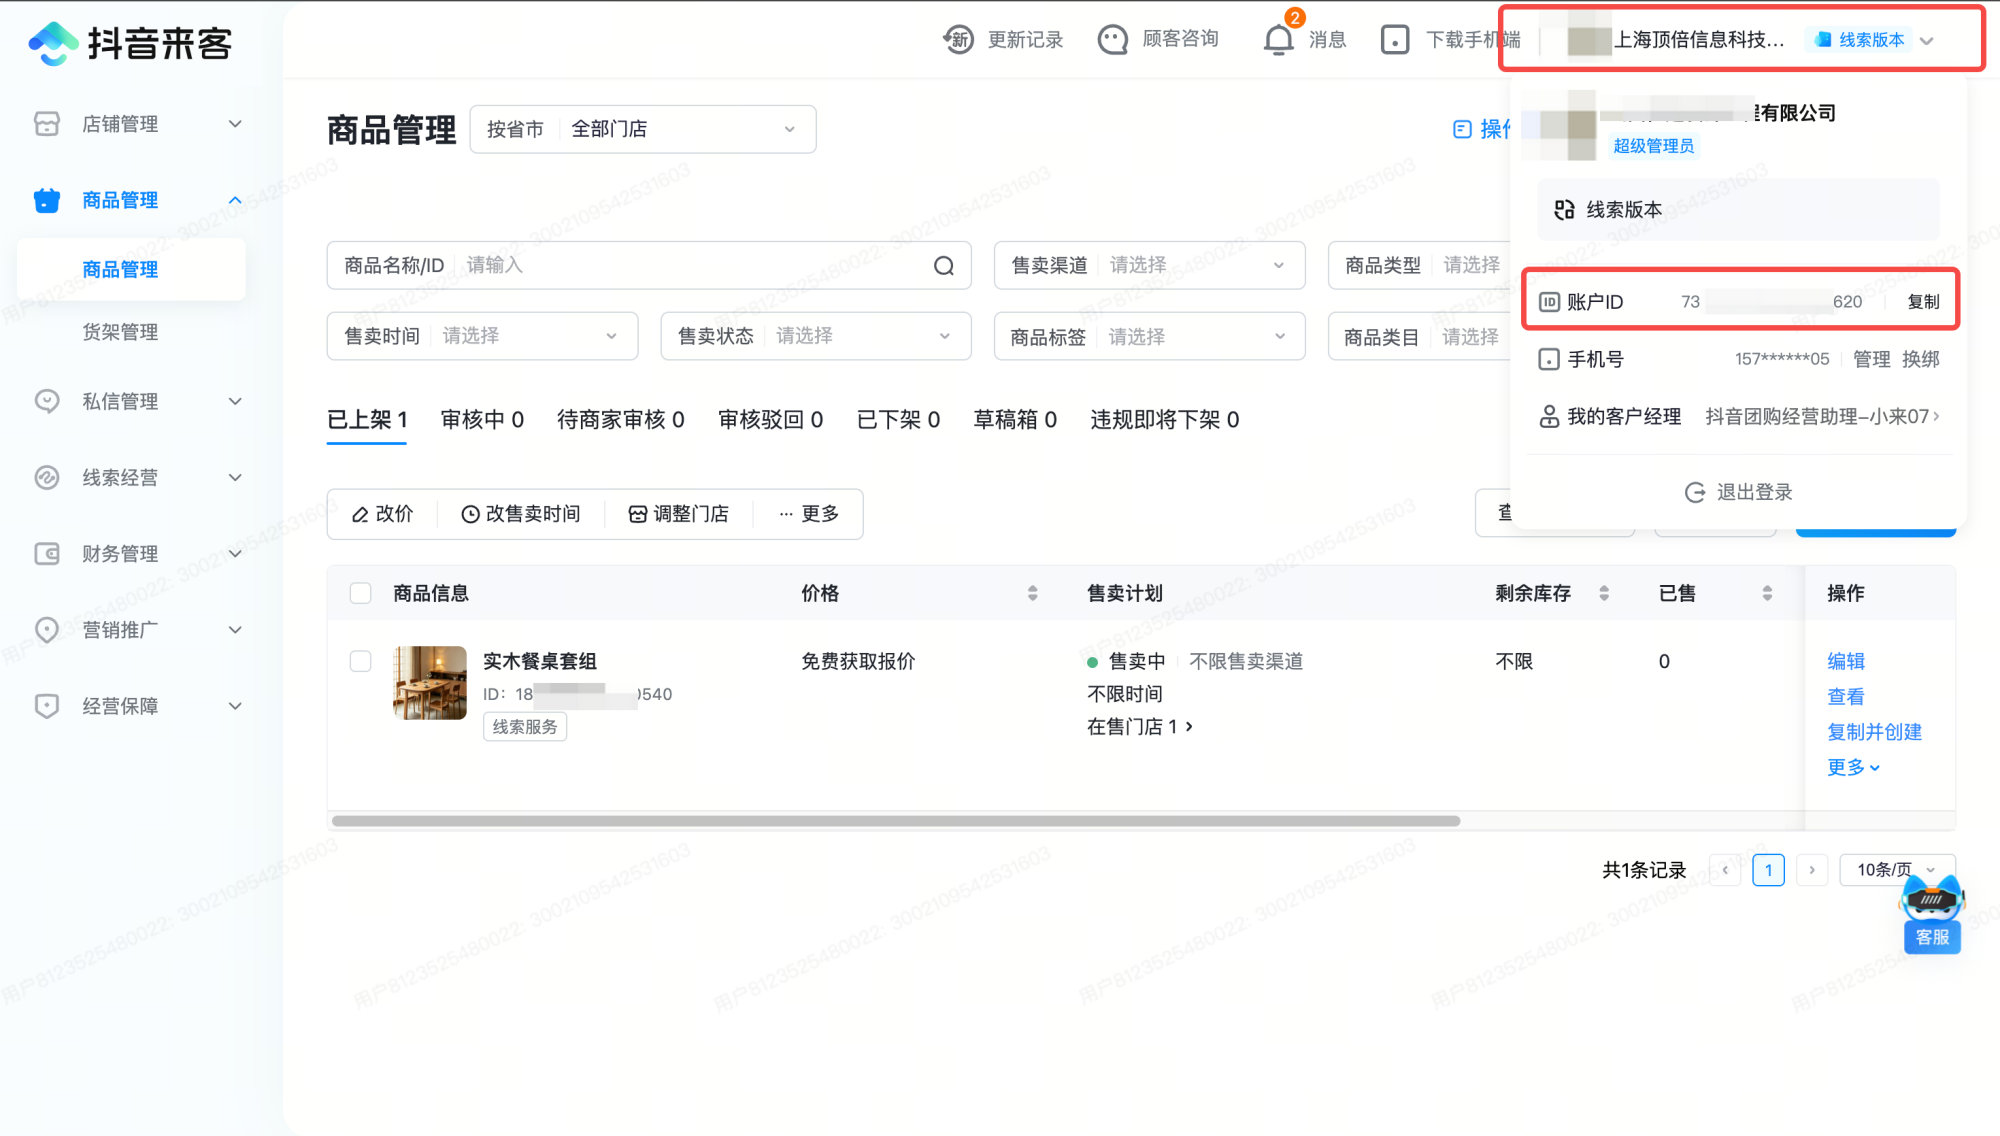This screenshot has height=1136, width=2000.
Task: Click the 财务管理 wallet icon
Action: pyautogui.click(x=47, y=553)
